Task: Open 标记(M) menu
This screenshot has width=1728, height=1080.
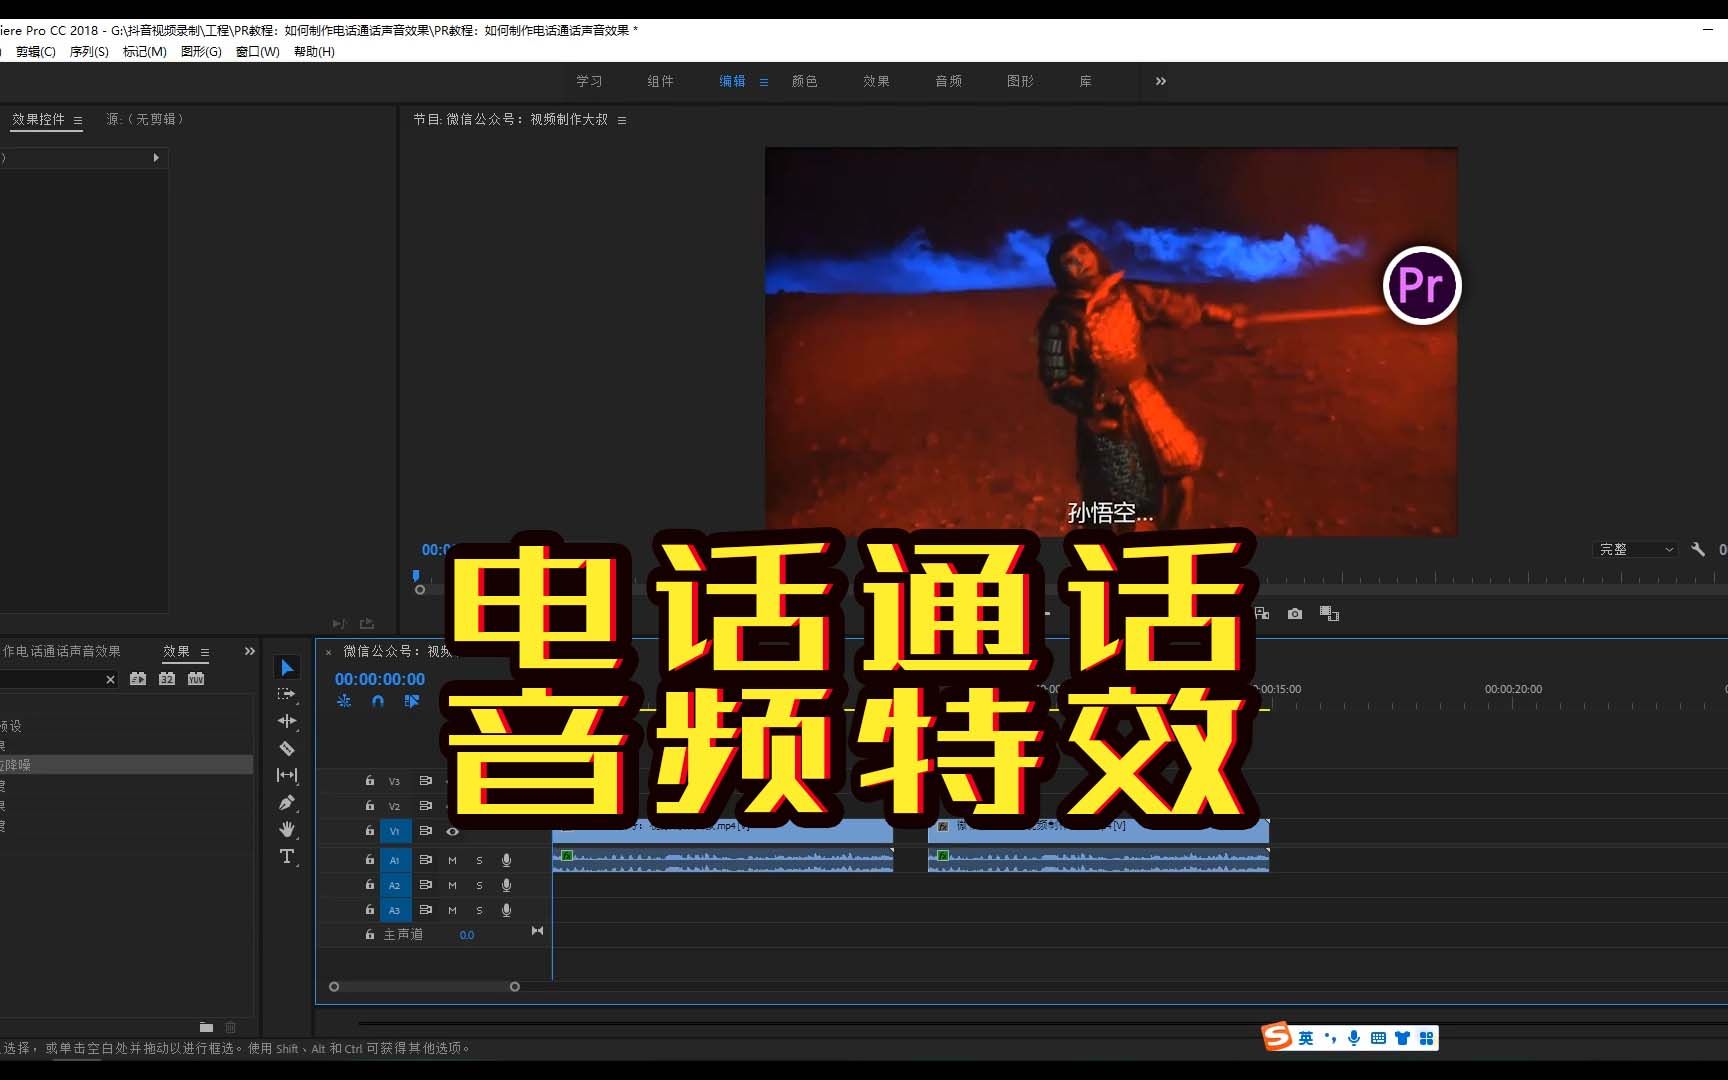Action: pos(144,52)
